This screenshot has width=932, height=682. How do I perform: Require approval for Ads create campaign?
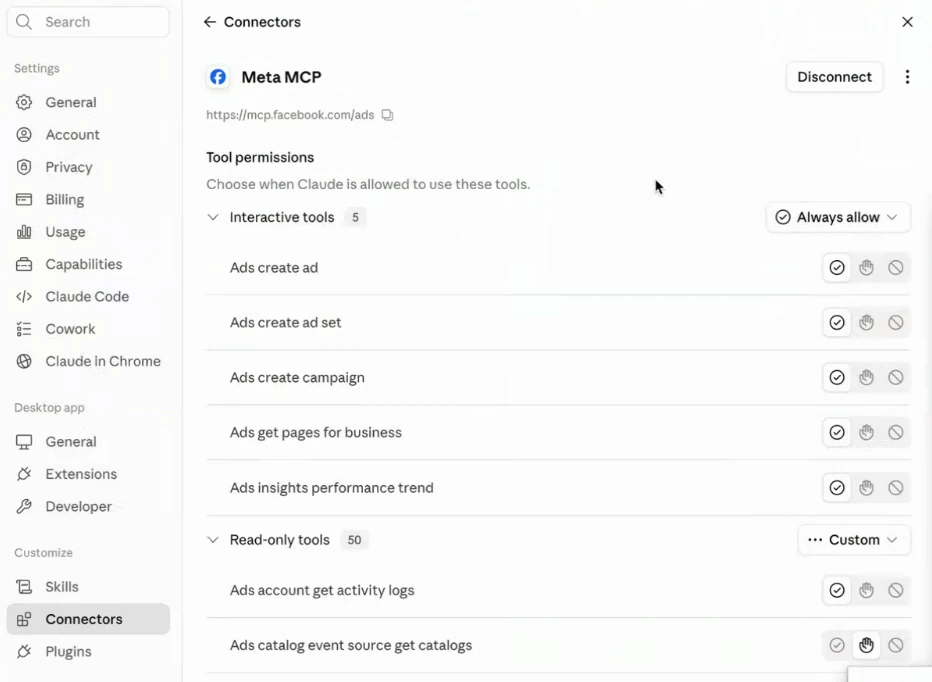(867, 378)
